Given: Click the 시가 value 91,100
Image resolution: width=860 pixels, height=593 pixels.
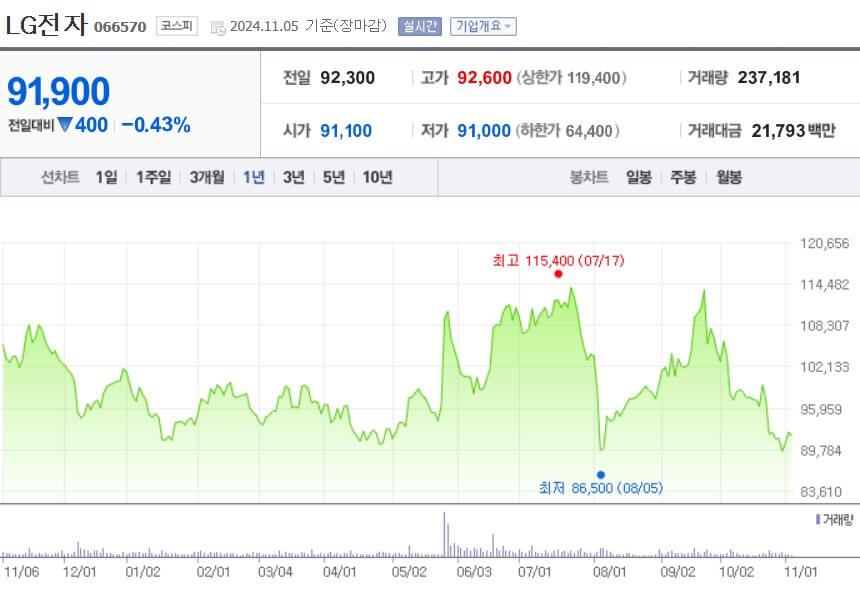Looking at the screenshot, I should [x=346, y=131].
